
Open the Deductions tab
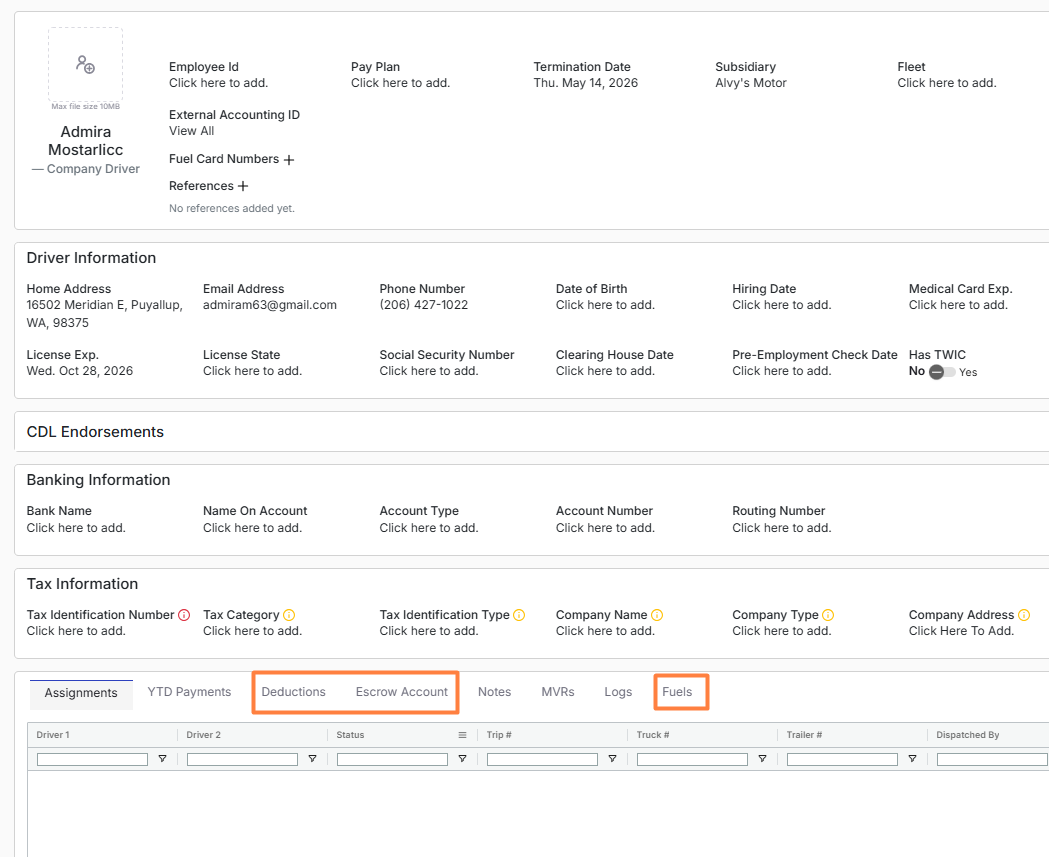[x=294, y=692]
